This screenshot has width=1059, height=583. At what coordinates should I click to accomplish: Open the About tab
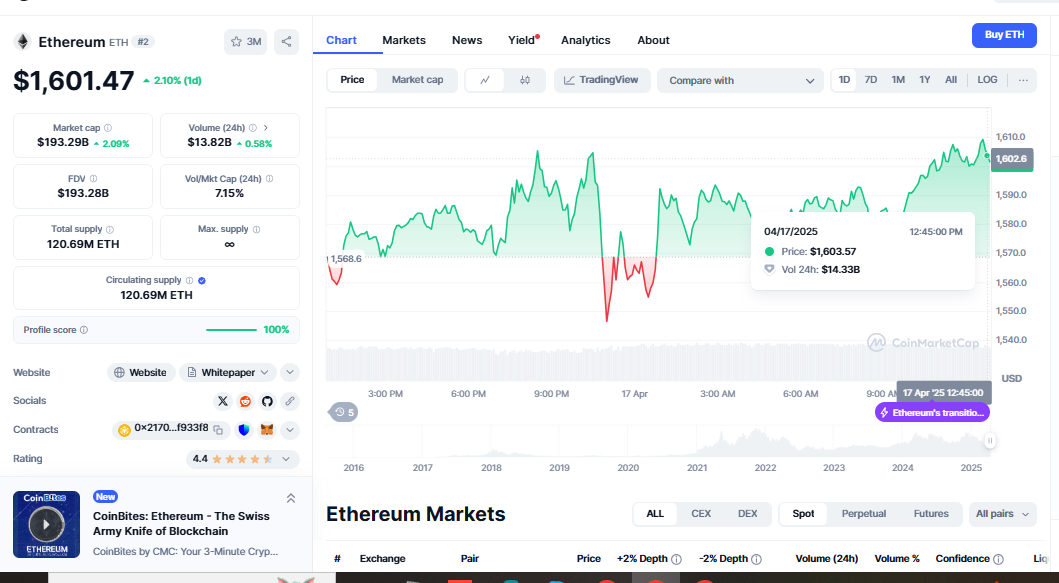(x=653, y=41)
